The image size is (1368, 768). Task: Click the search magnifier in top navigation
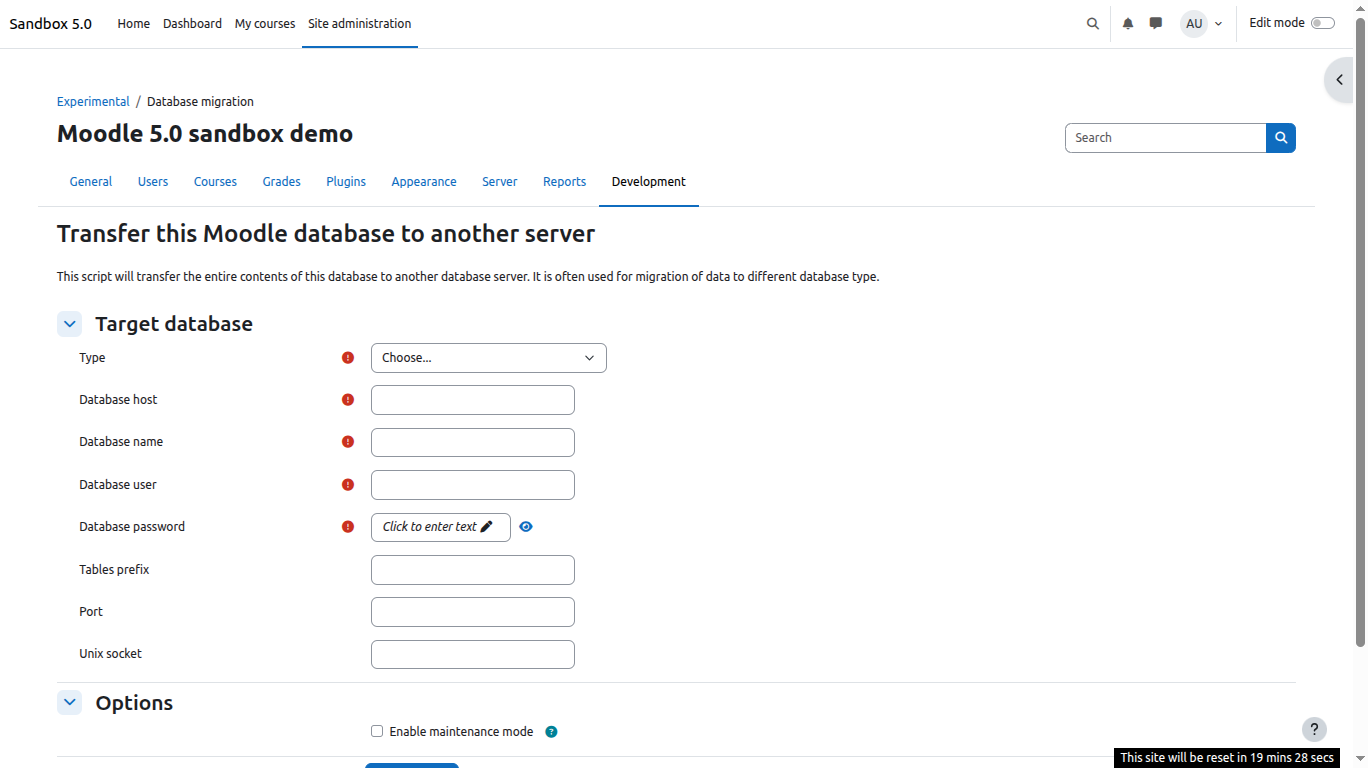click(x=1092, y=23)
